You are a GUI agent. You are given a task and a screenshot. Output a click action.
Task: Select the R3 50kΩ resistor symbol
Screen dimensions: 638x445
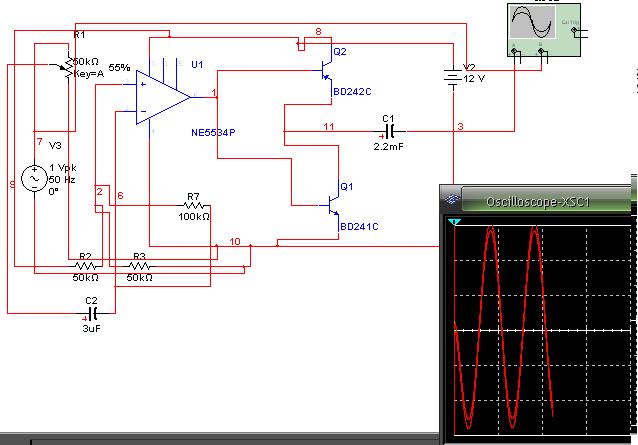tap(139, 266)
